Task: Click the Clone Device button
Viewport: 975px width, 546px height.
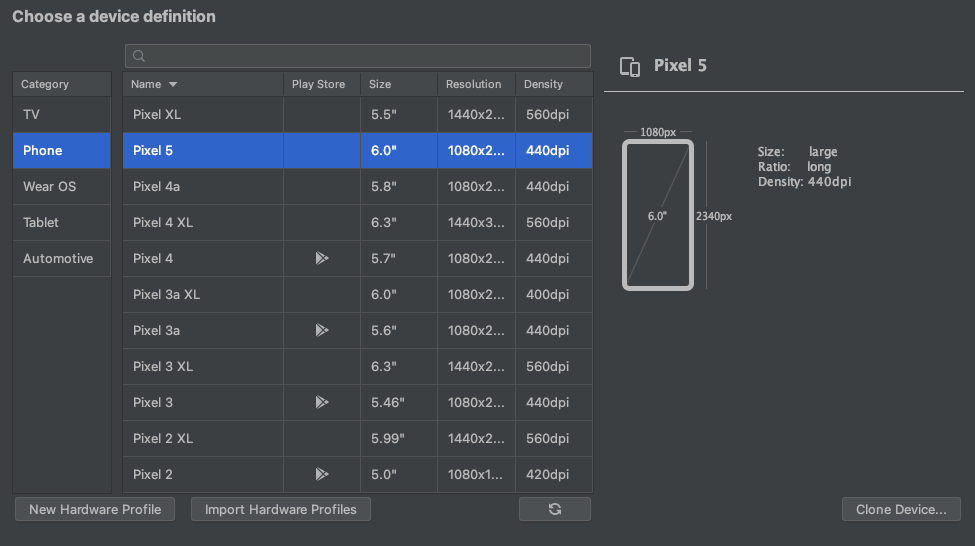Action: click(901, 509)
